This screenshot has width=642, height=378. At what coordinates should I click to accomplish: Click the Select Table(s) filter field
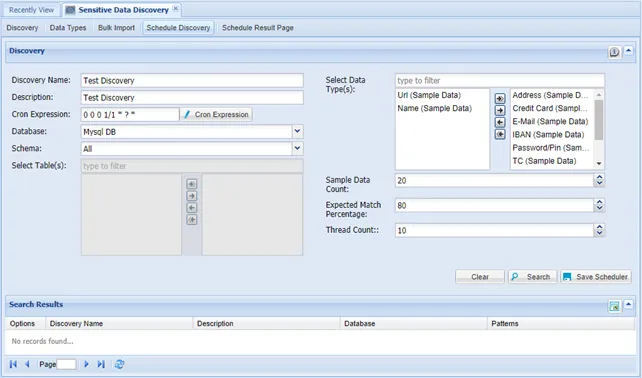coord(192,166)
